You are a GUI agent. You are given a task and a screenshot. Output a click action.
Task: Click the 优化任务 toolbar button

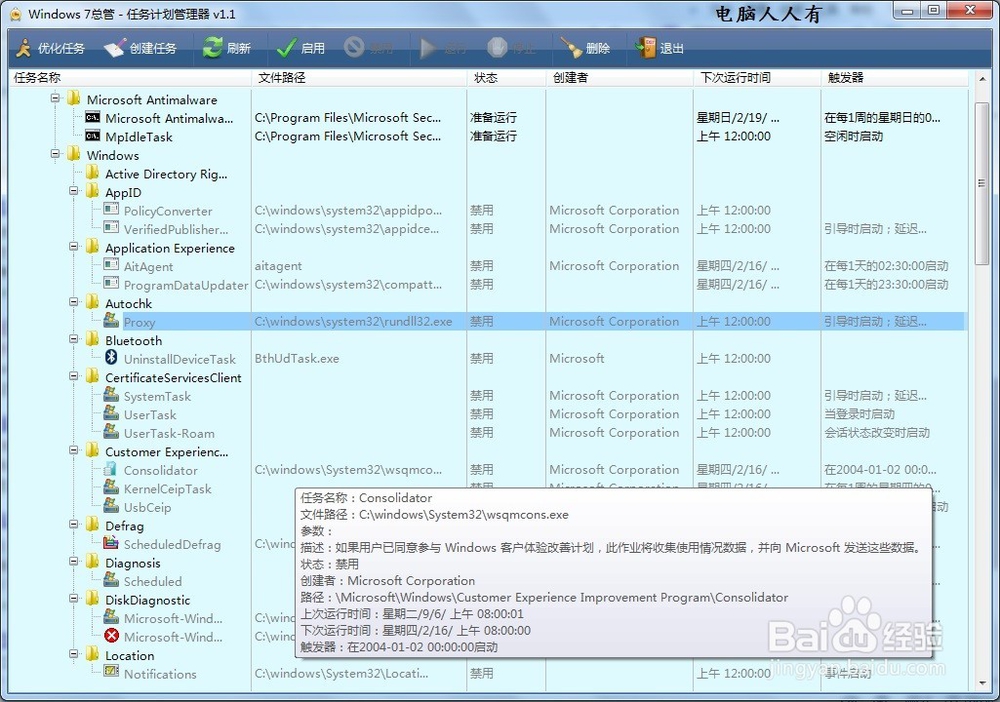50,48
